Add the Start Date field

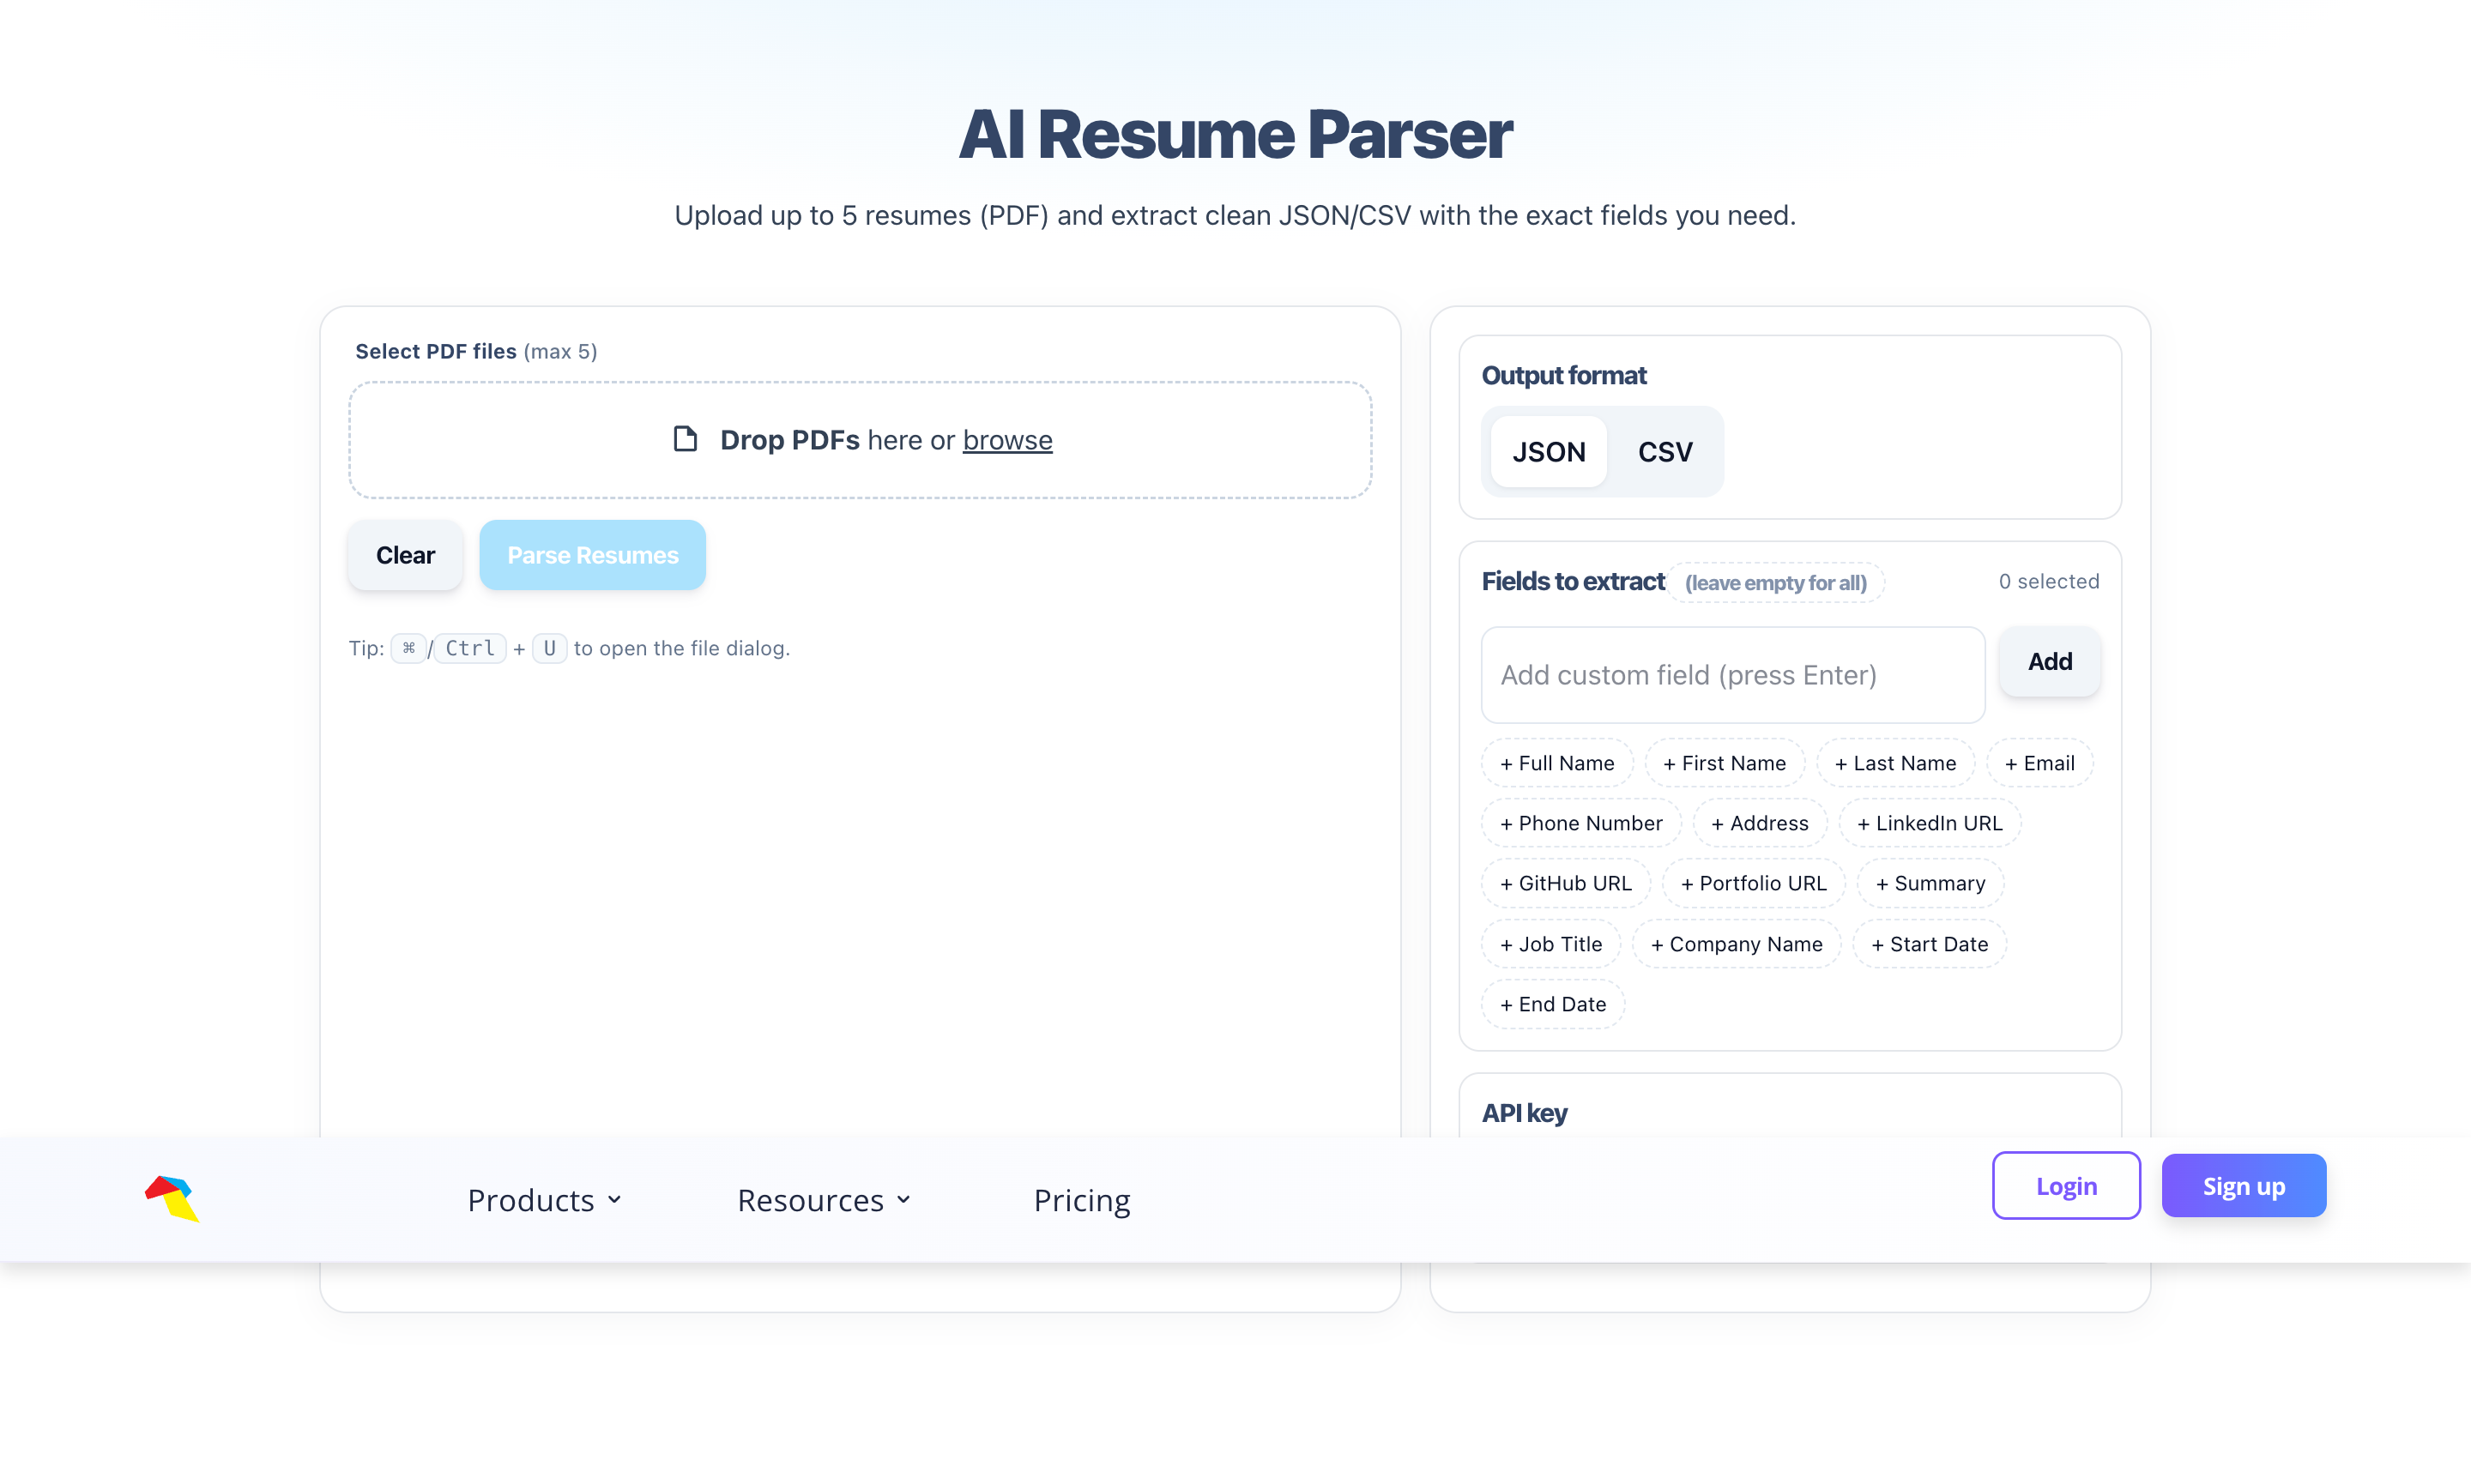pos(1929,943)
